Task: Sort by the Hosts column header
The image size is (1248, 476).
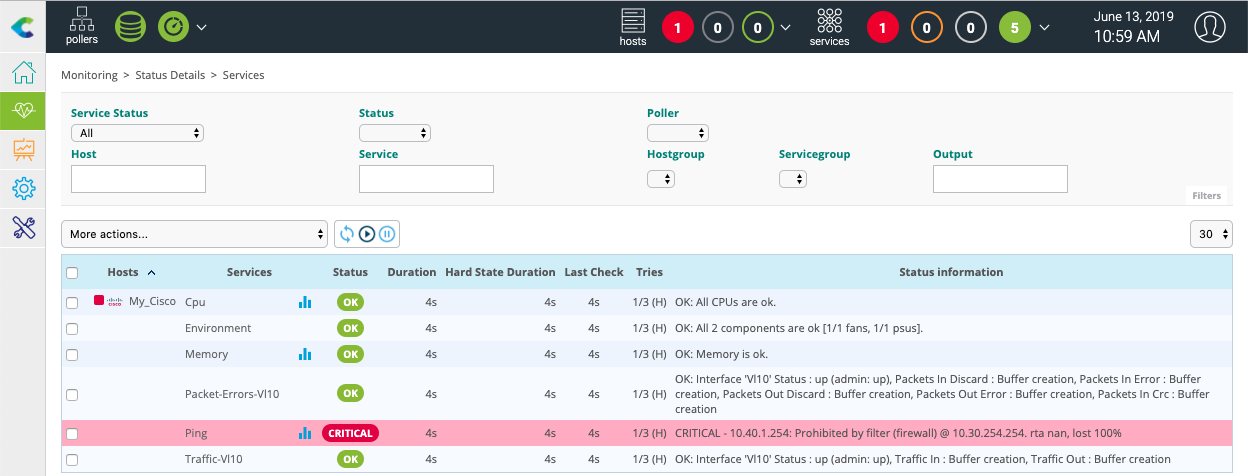Action: click(123, 272)
